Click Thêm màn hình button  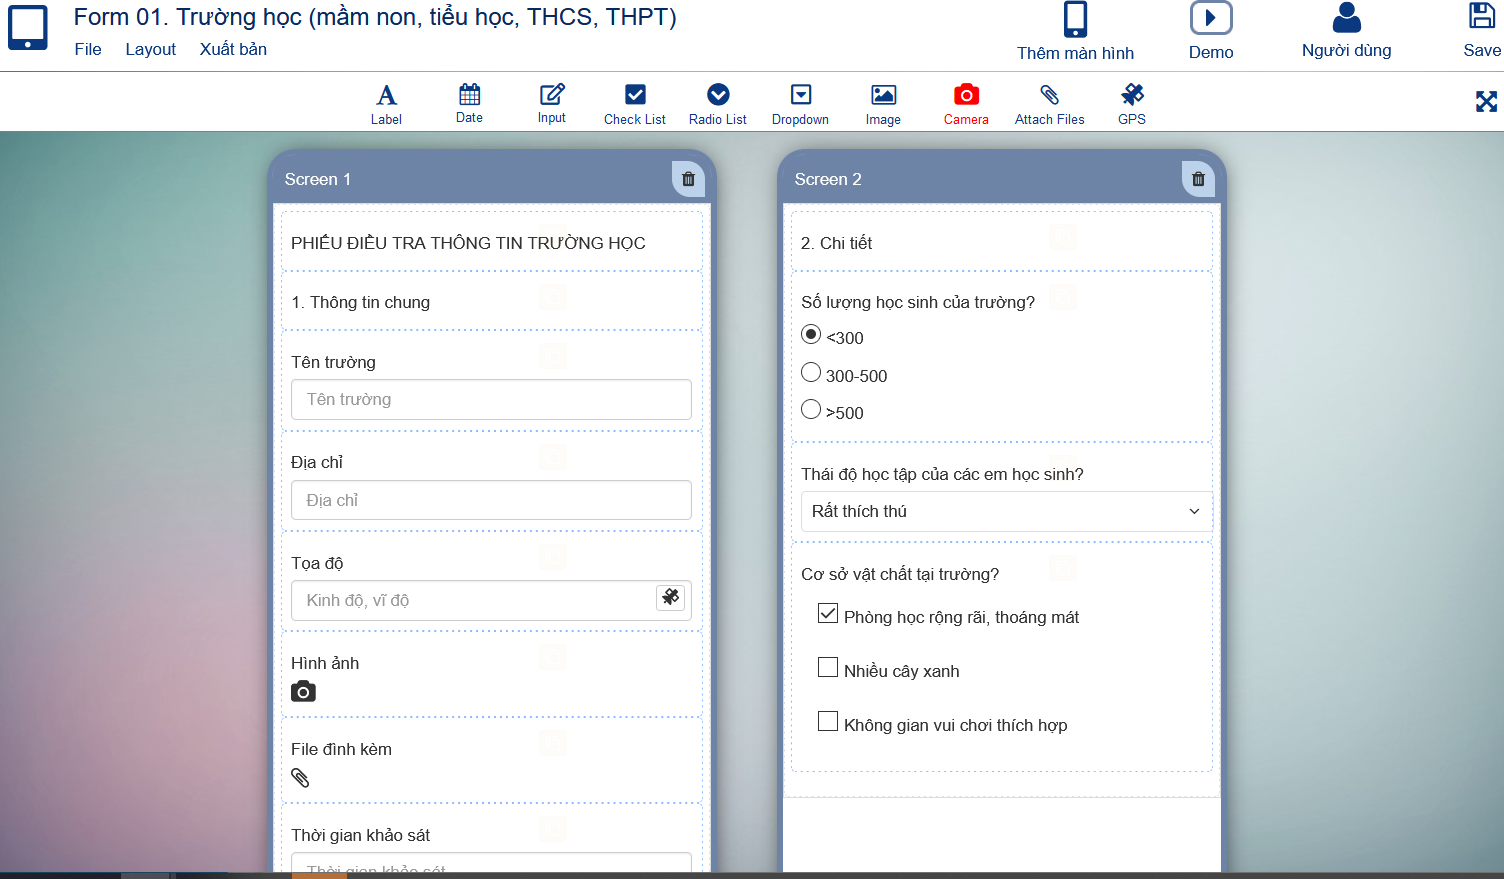[x=1075, y=32]
